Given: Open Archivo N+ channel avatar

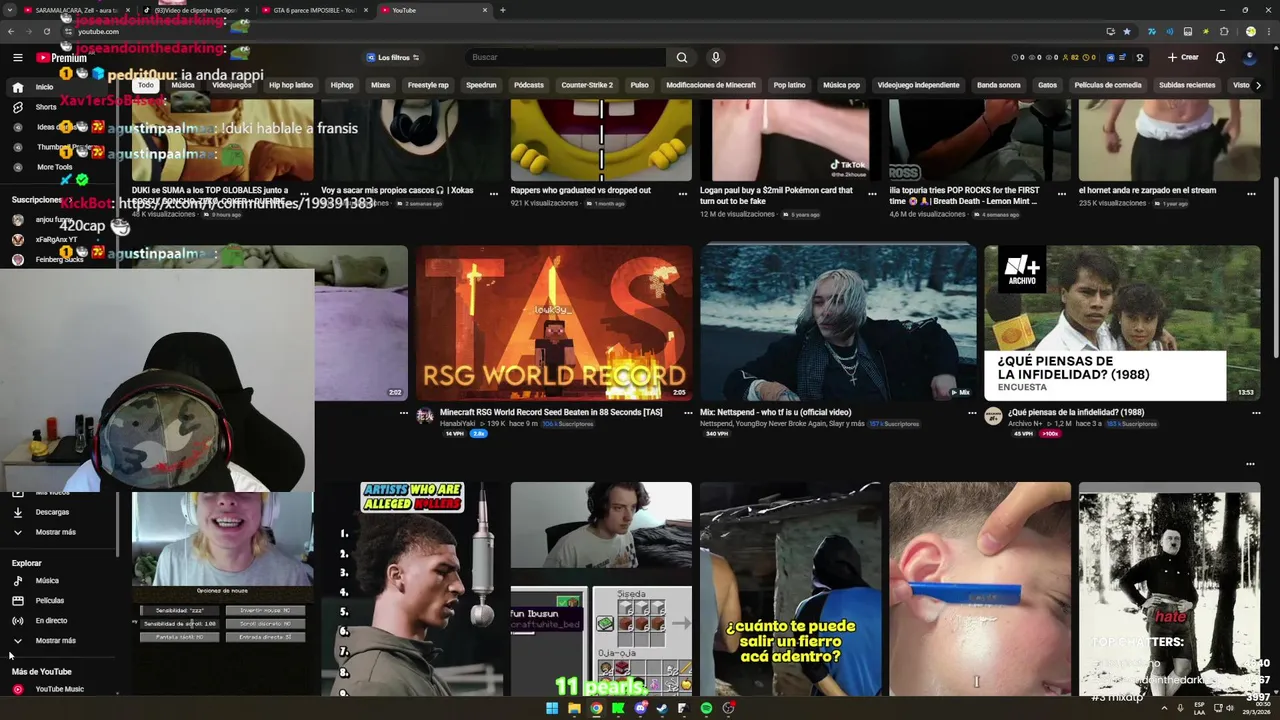Looking at the screenshot, I should coord(993,417).
